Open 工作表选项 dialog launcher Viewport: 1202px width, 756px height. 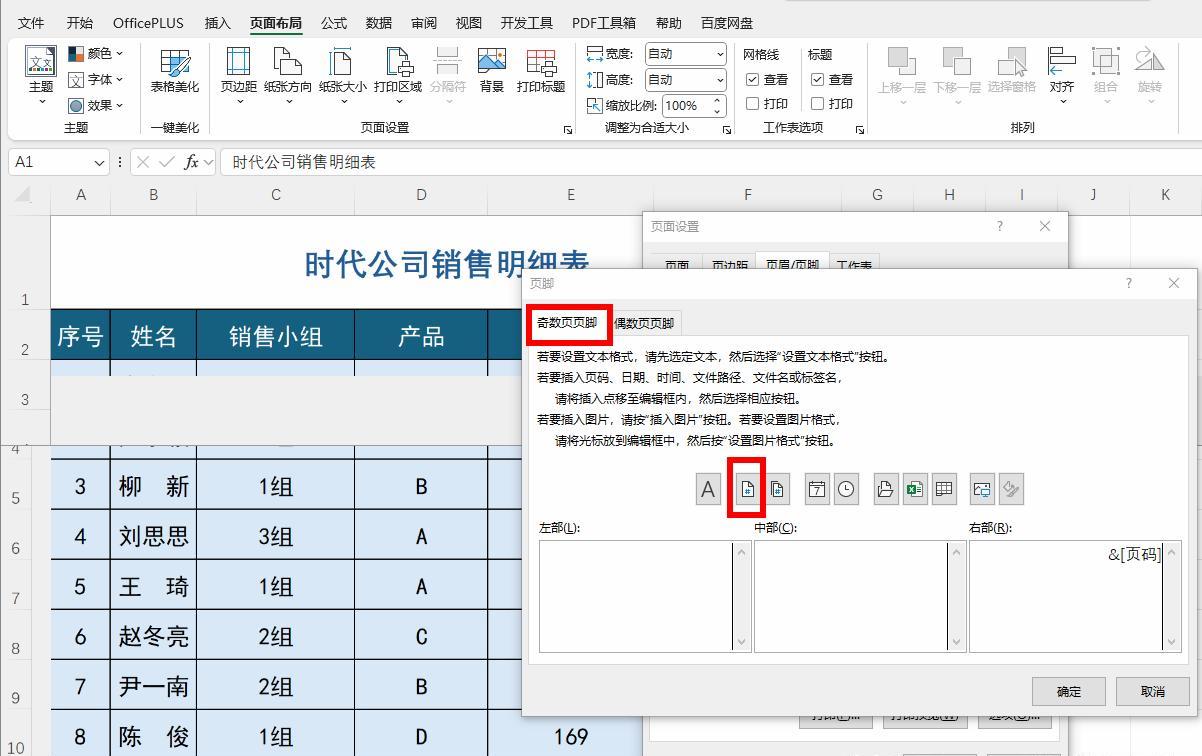(x=859, y=130)
